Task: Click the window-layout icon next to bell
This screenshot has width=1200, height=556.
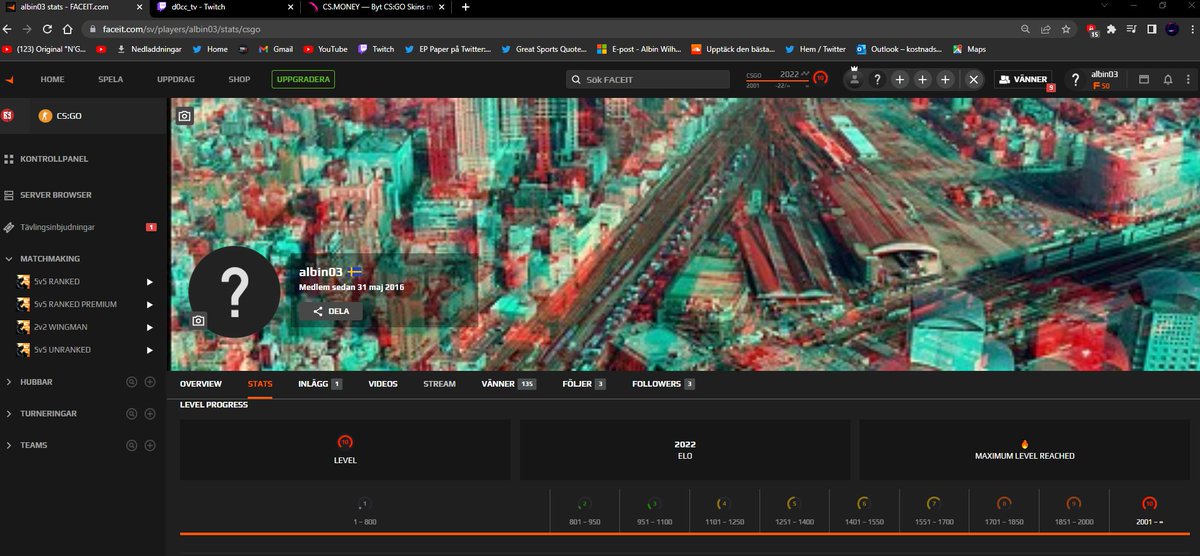Action: [1144, 80]
